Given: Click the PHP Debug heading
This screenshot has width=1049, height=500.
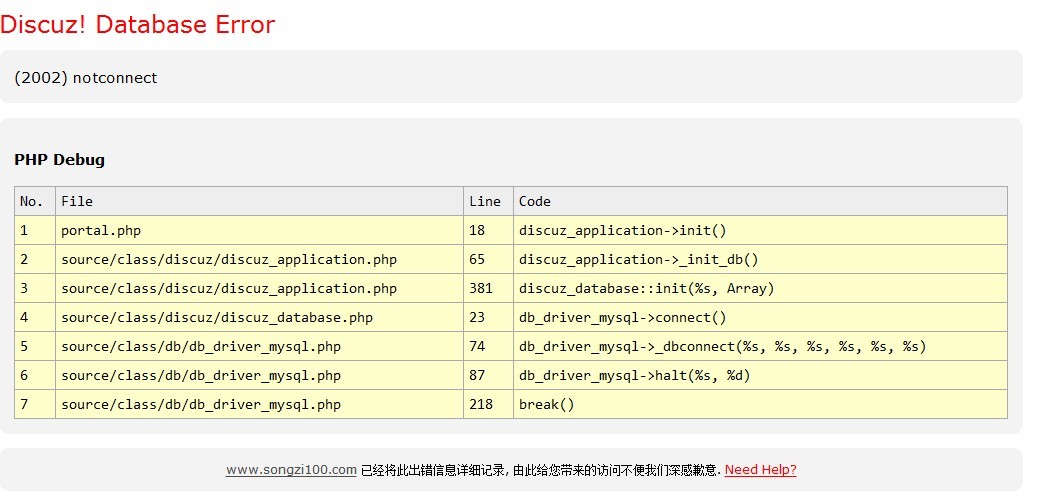Looking at the screenshot, I should pyautogui.click(x=60, y=160).
